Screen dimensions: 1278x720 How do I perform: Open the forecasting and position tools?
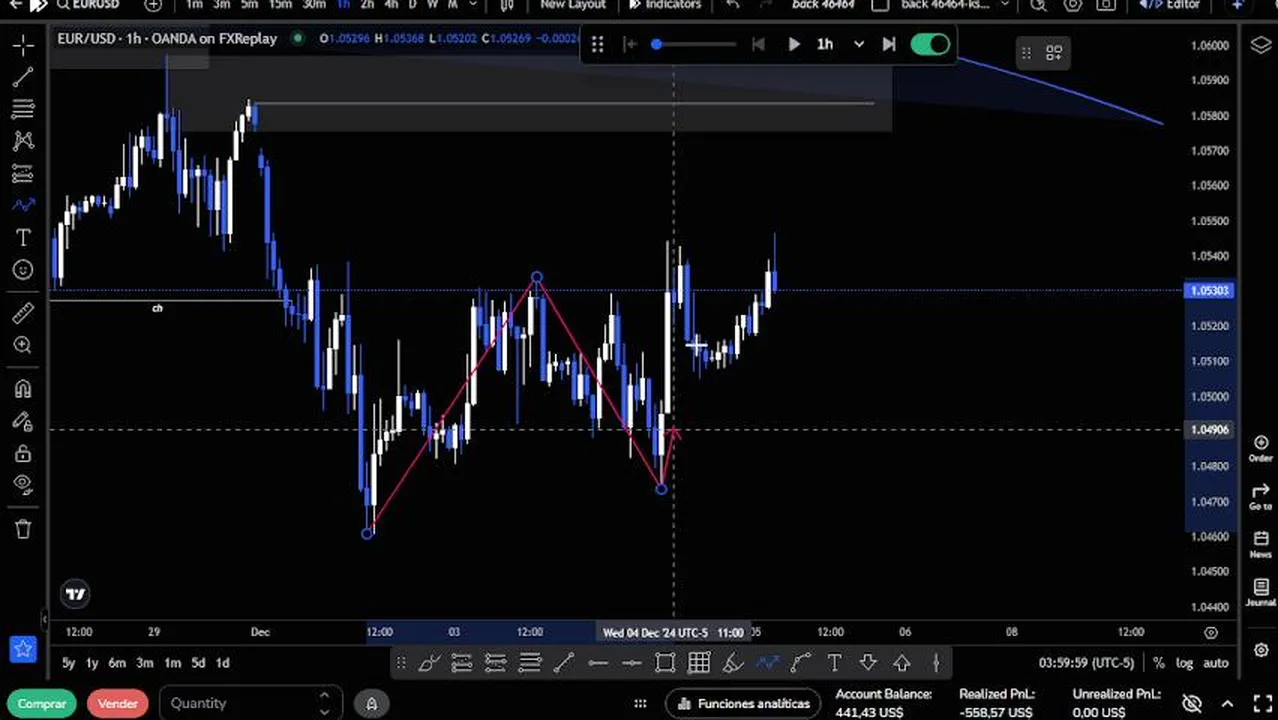pos(23,173)
